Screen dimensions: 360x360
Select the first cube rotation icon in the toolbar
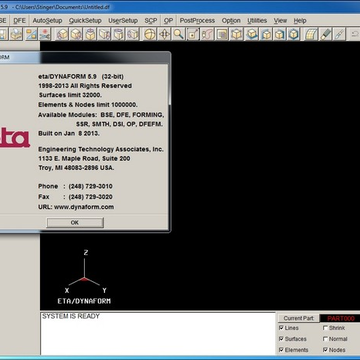point(62,34)
